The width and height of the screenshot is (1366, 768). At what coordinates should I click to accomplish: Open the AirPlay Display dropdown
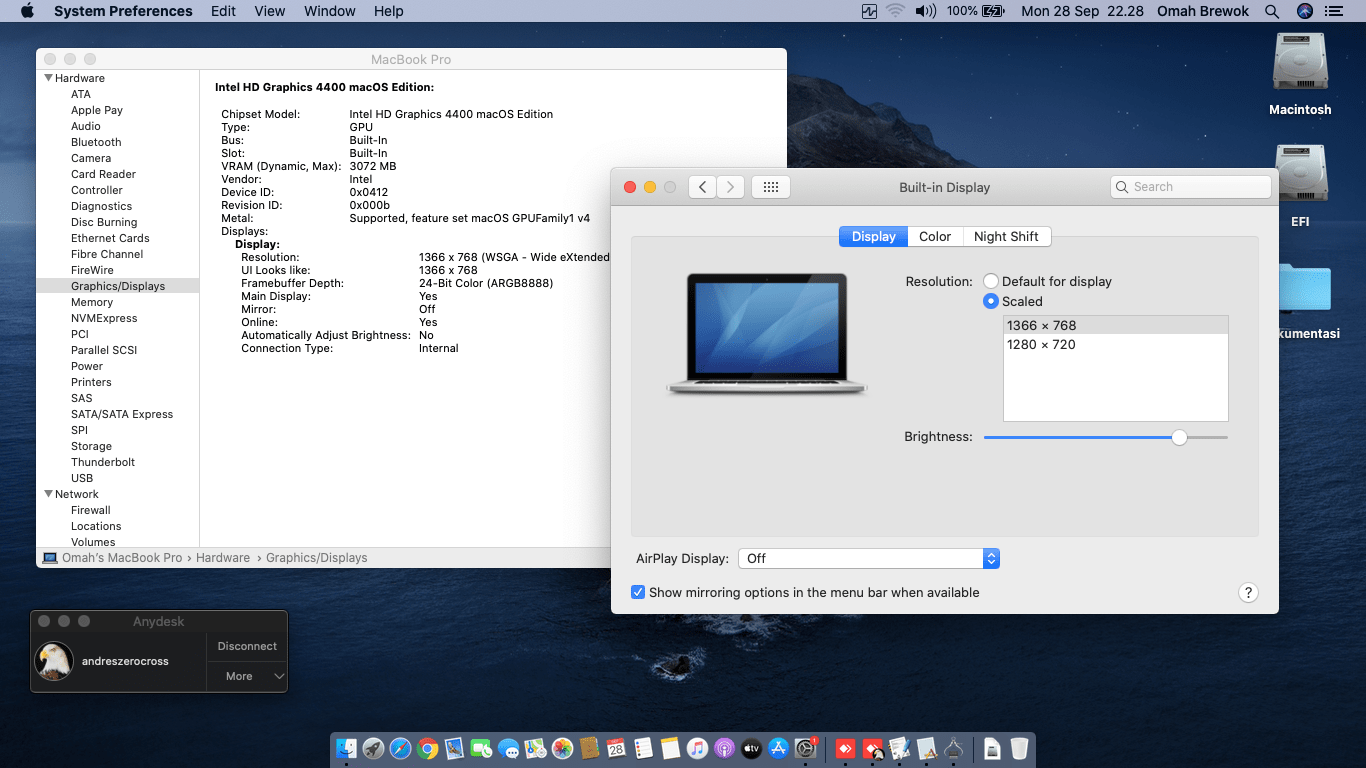click(868, 558)
